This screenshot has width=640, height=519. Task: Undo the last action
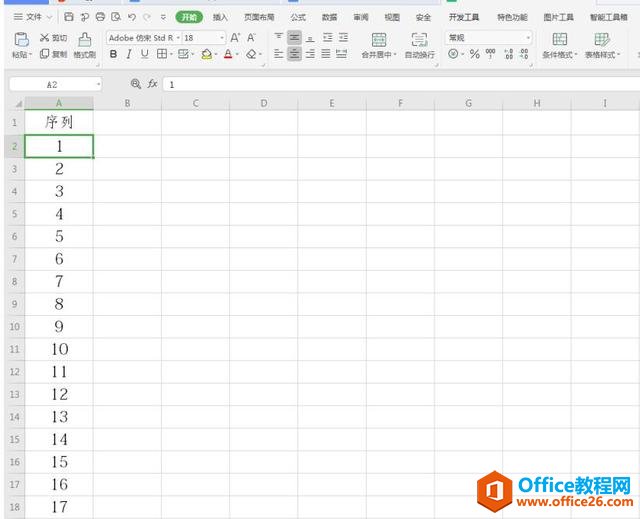pos(131,17)
